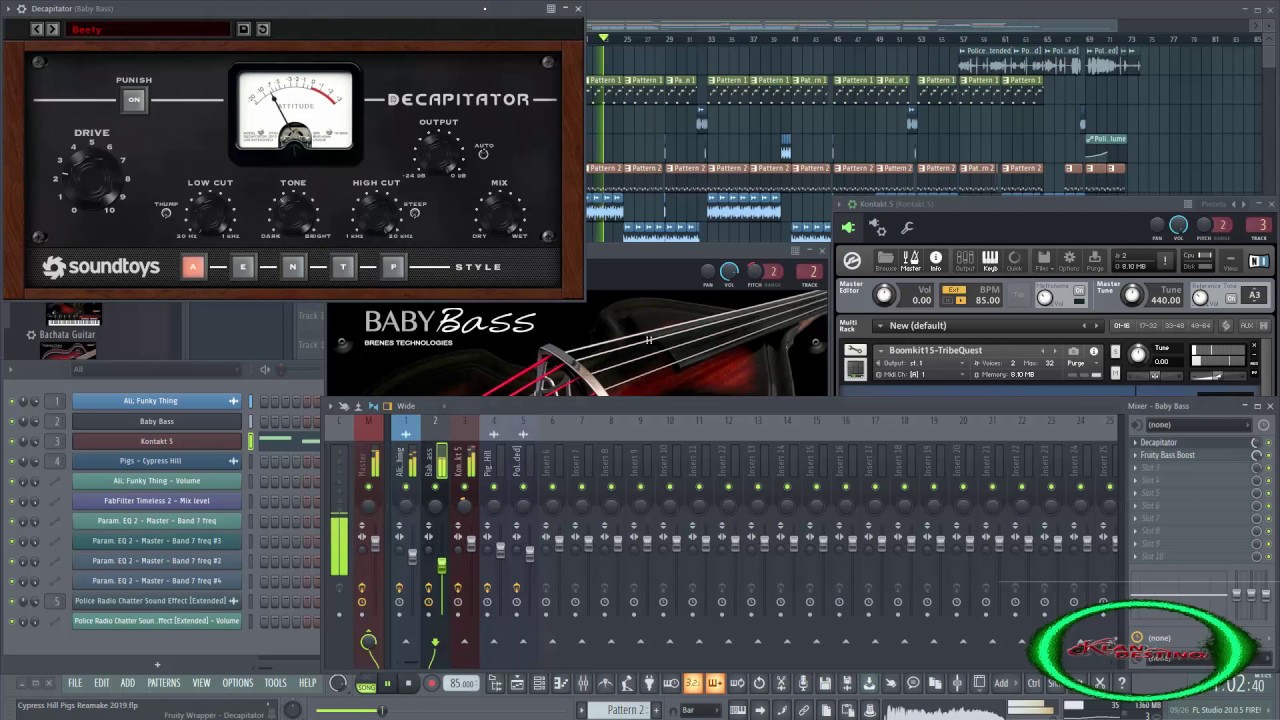Image resolution: width=1280 pixels, height=720 pixels.
Task: Open Kontakt Options gear
Action: point(1069,261)
